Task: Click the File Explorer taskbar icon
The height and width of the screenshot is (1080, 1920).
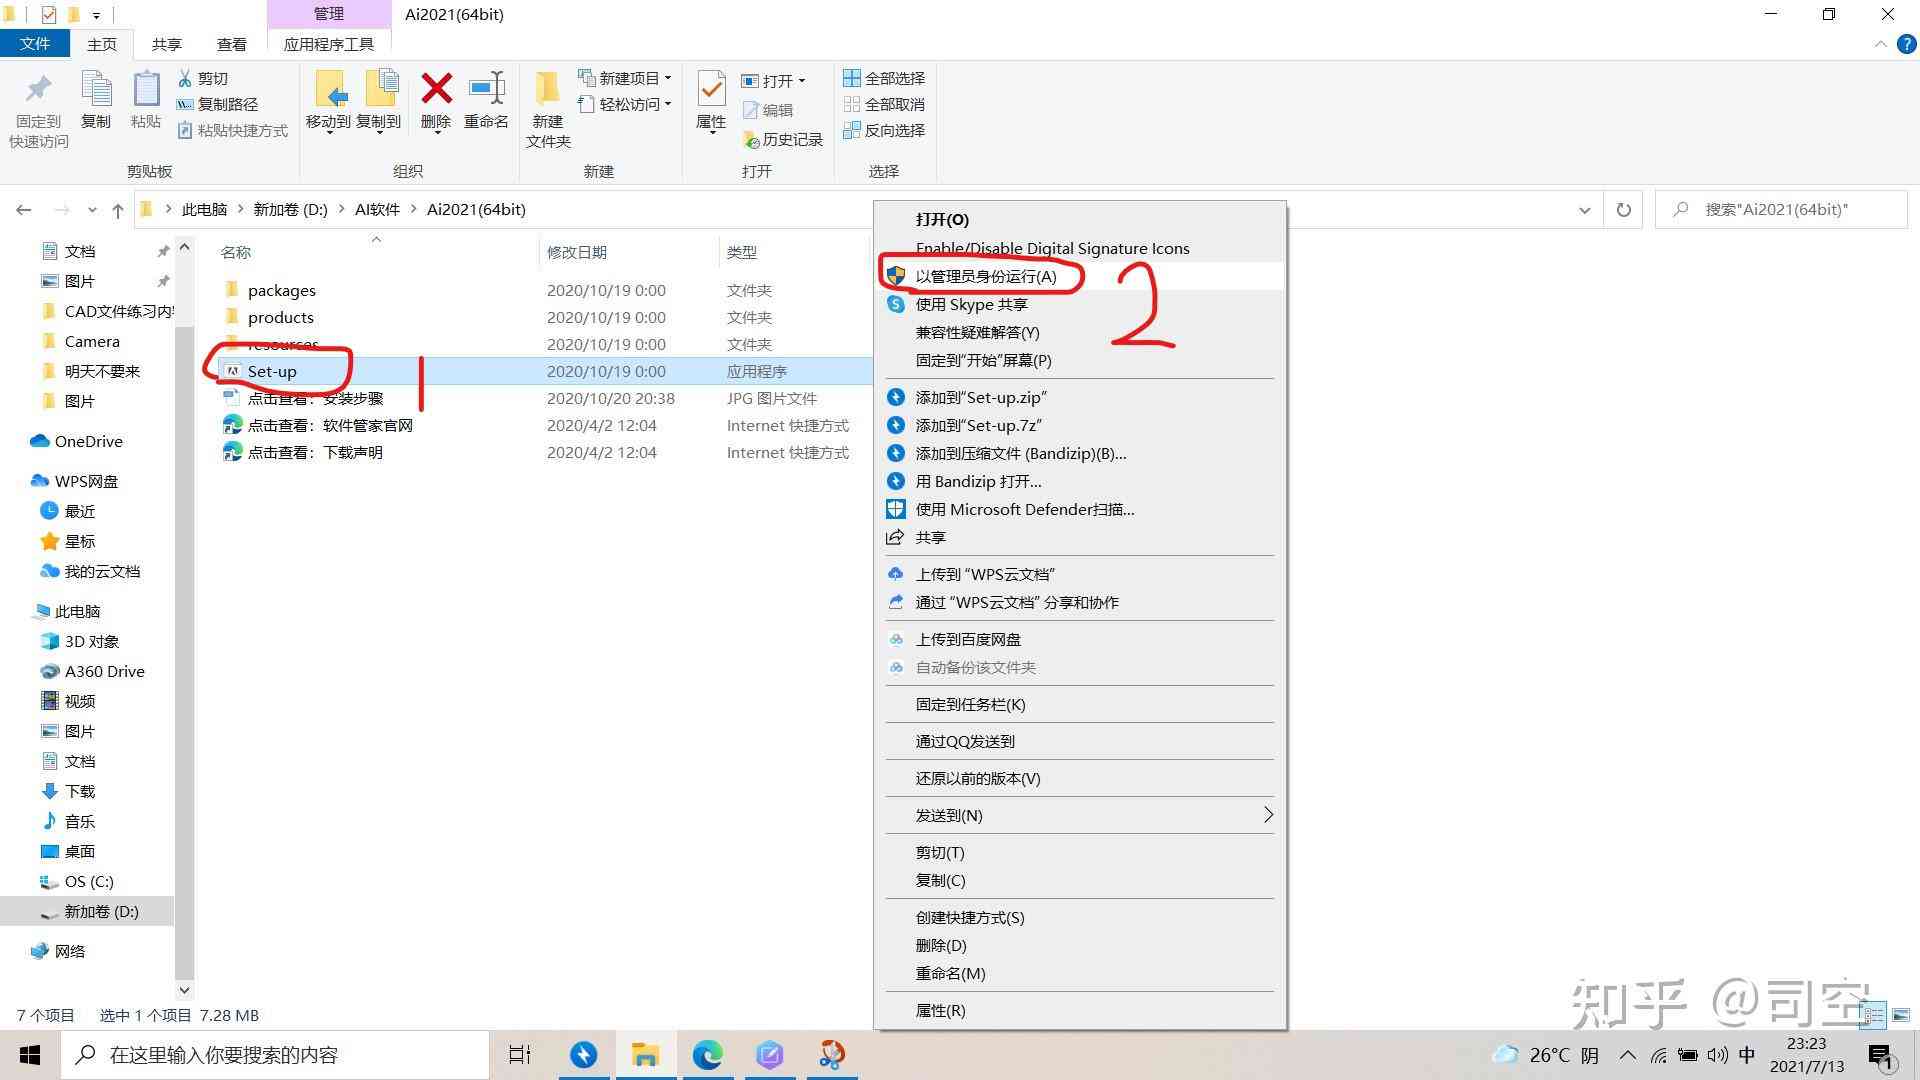Action: click(x=645, y=1055)
